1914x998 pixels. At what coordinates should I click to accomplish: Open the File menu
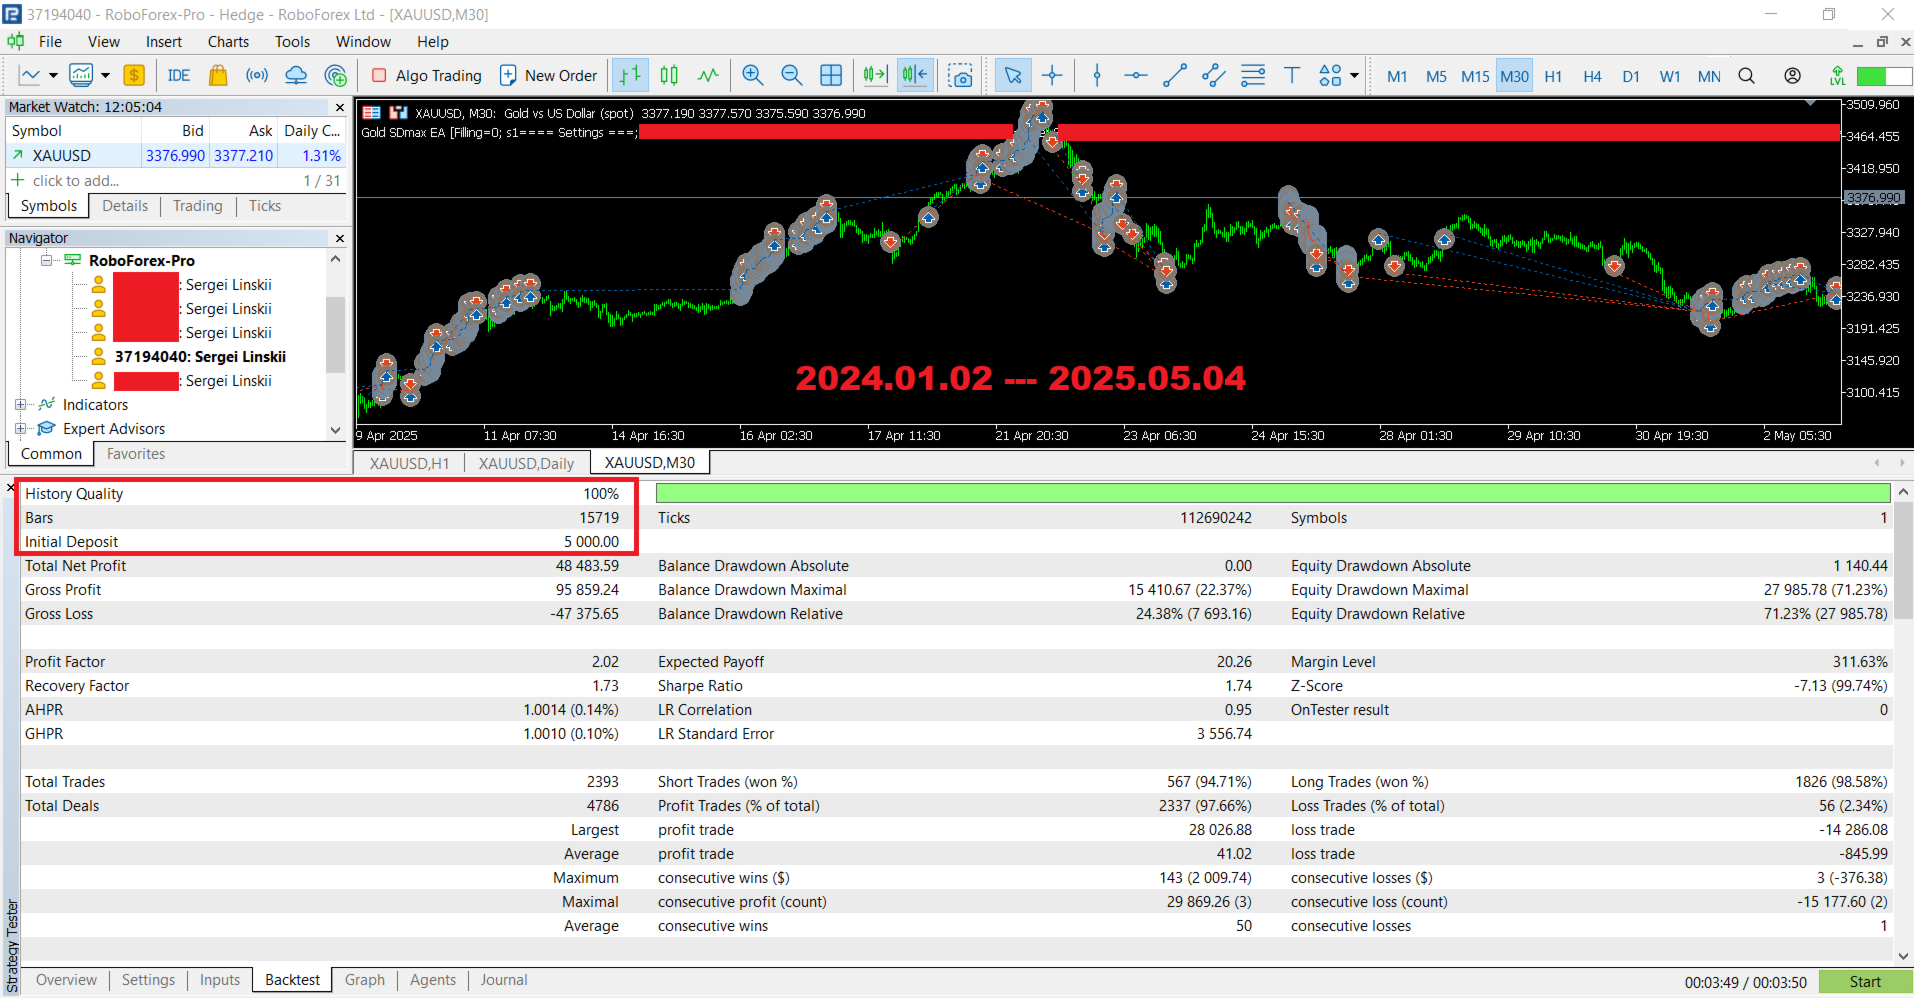(x=50, y=42)
